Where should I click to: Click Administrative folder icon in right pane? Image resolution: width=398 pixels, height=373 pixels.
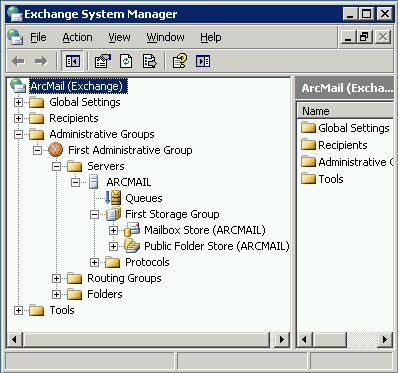coord(308,162)
